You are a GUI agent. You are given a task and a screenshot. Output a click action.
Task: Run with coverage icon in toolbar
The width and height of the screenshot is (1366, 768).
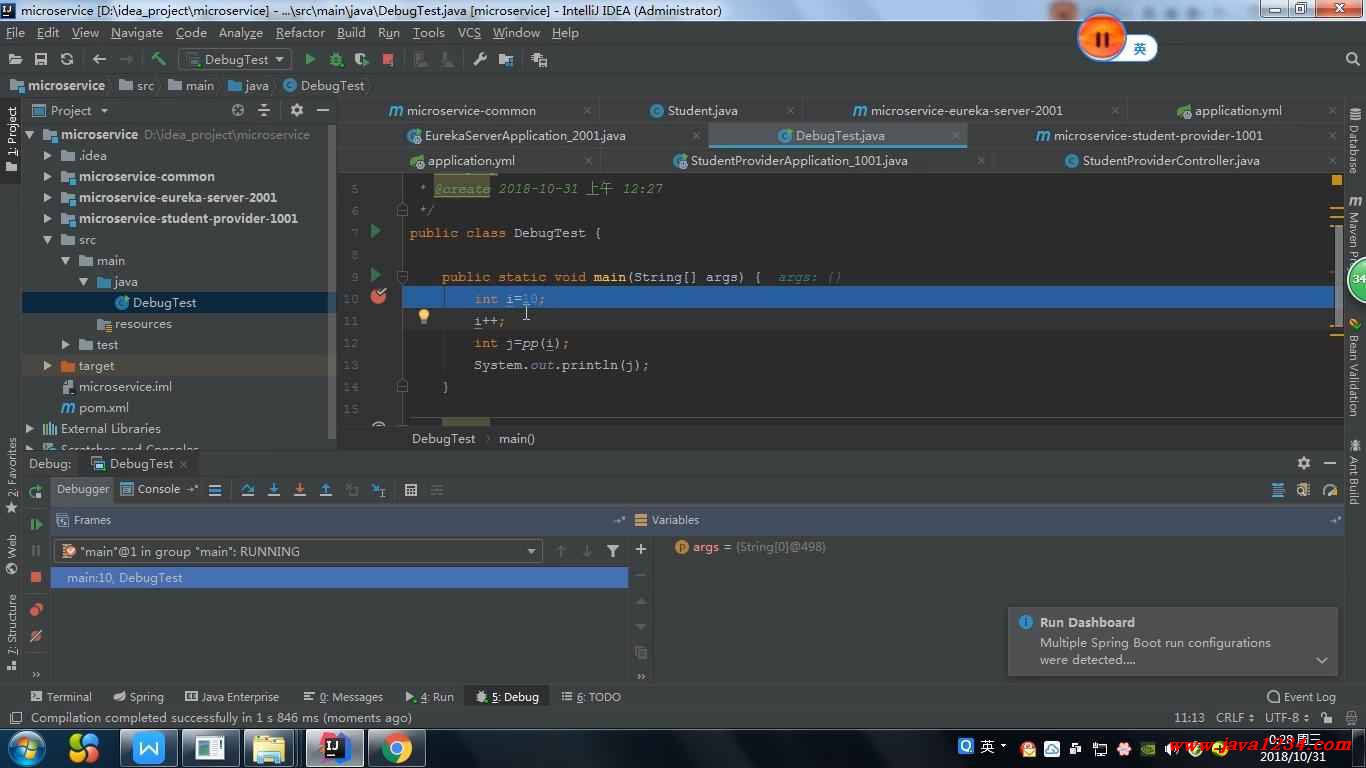pyautogui.click(x=362, y=60)
